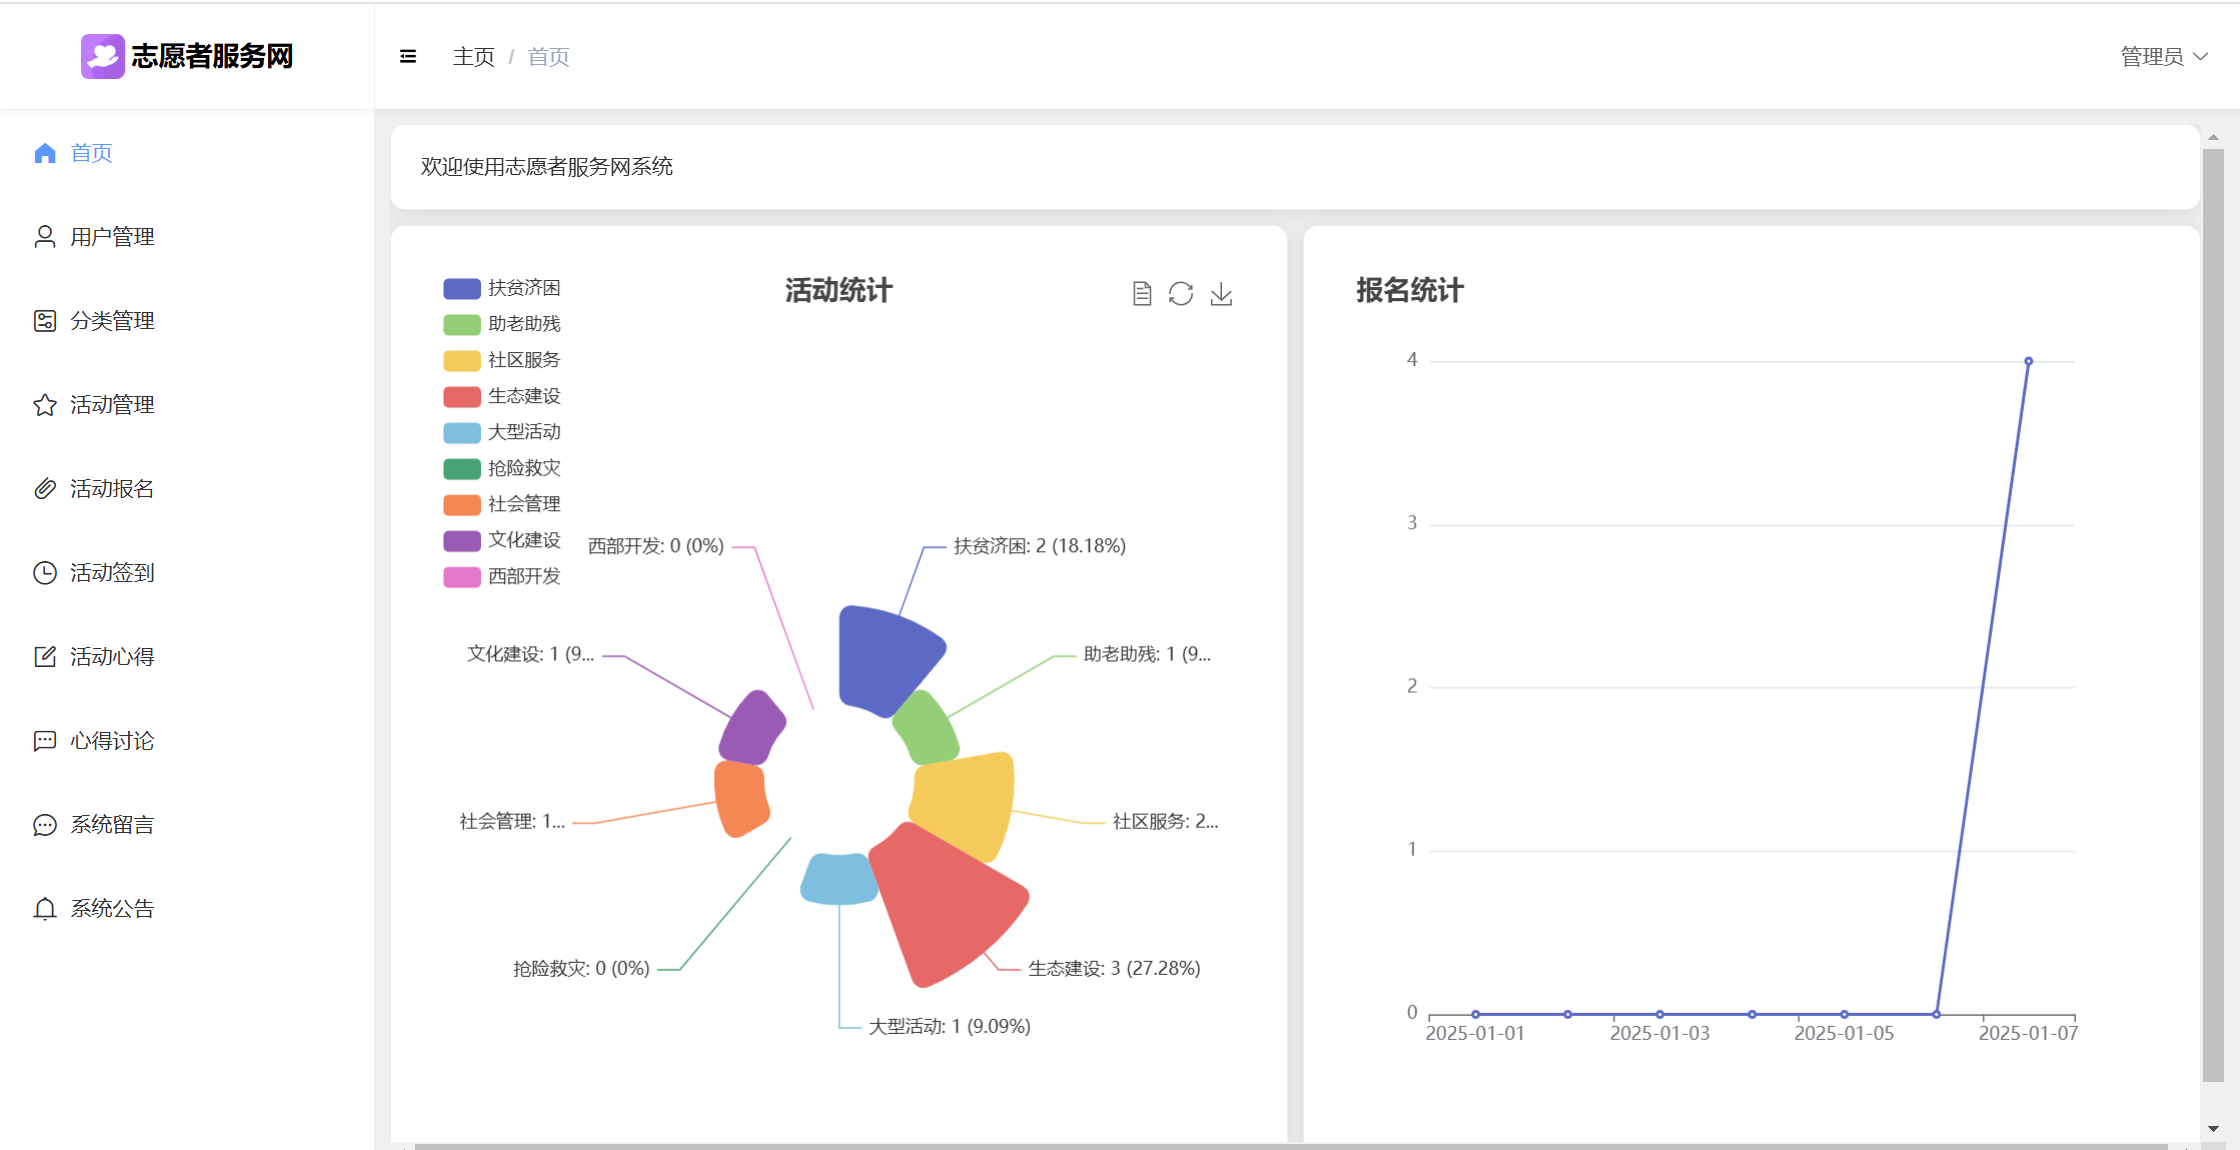The height and width of the screenshot is (1150, 2240).
Task: Select 活动心得 menu item
Action: coord(112,657)
